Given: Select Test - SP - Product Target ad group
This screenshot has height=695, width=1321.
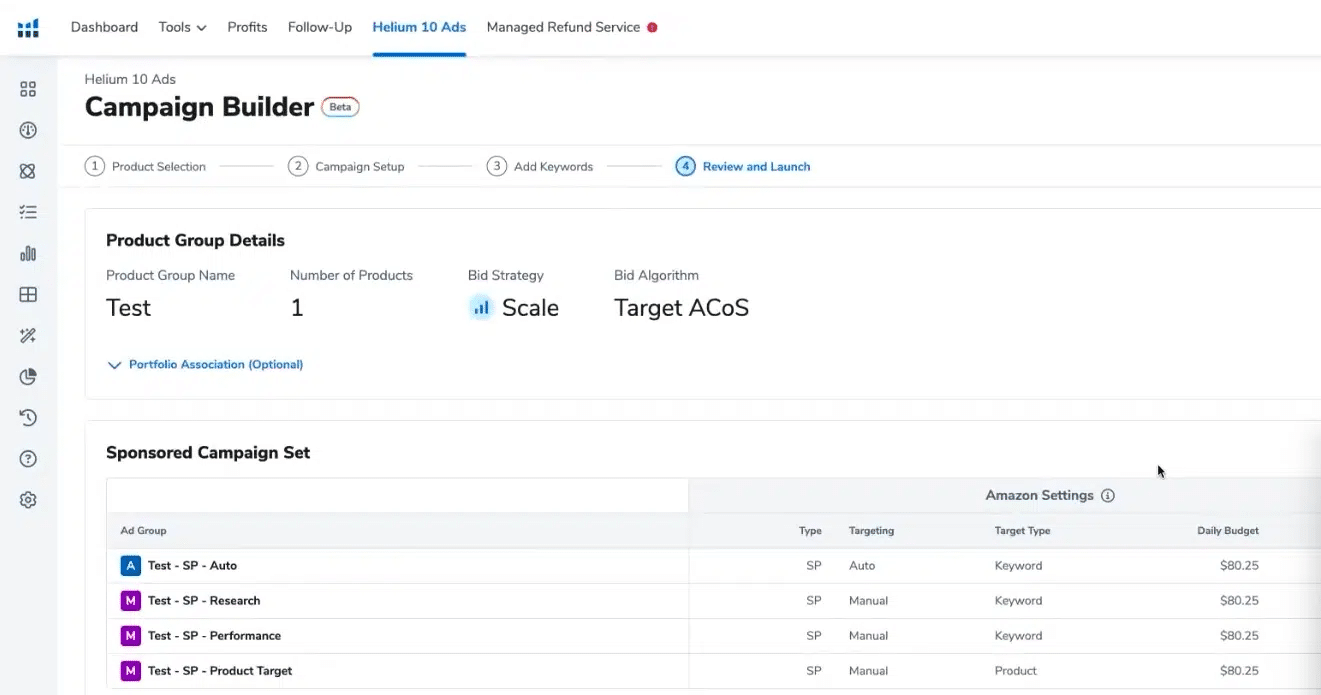Looking at the screenshot, I should tap(219, 671).
